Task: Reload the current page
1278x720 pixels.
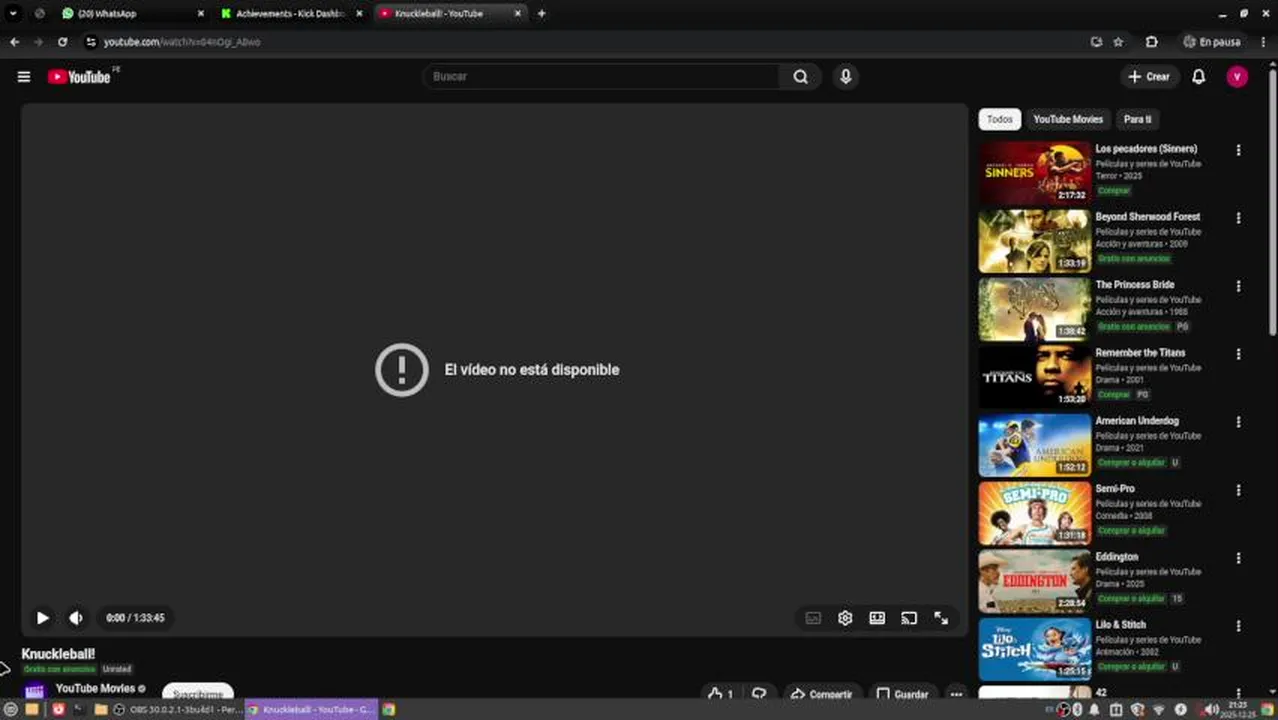Action: click(x=62, y=42)
